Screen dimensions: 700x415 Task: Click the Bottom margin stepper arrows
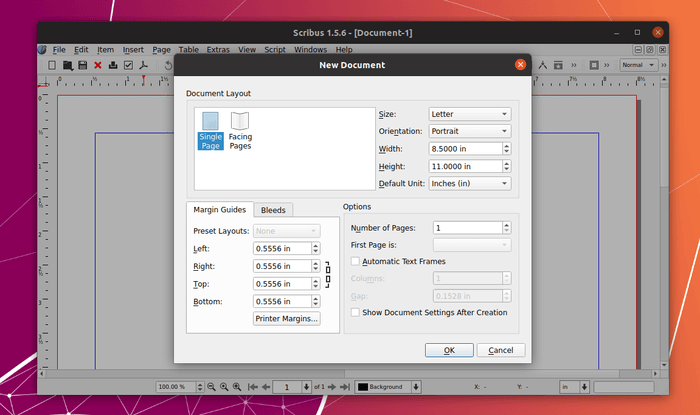coord(316,302)
